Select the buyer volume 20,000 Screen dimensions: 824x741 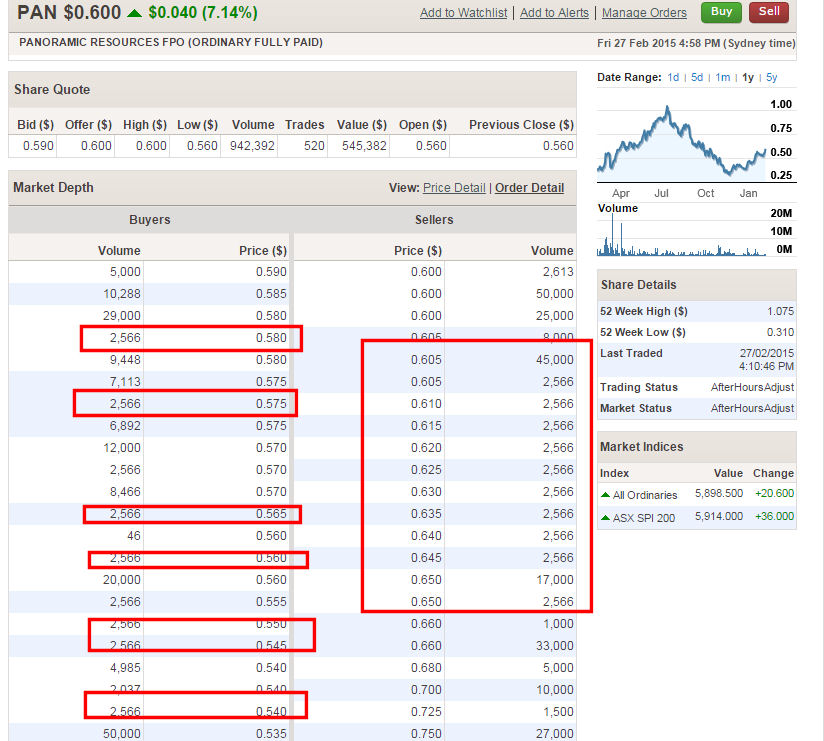(x=122, y=580)
